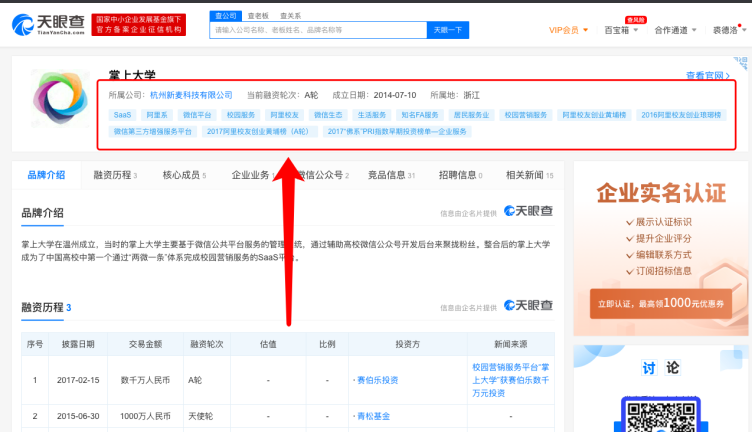Screen dimensions: 752x432
Task: Open the 杭州新麦科技有限公司 company link
Action: click(x=191, y=95)
